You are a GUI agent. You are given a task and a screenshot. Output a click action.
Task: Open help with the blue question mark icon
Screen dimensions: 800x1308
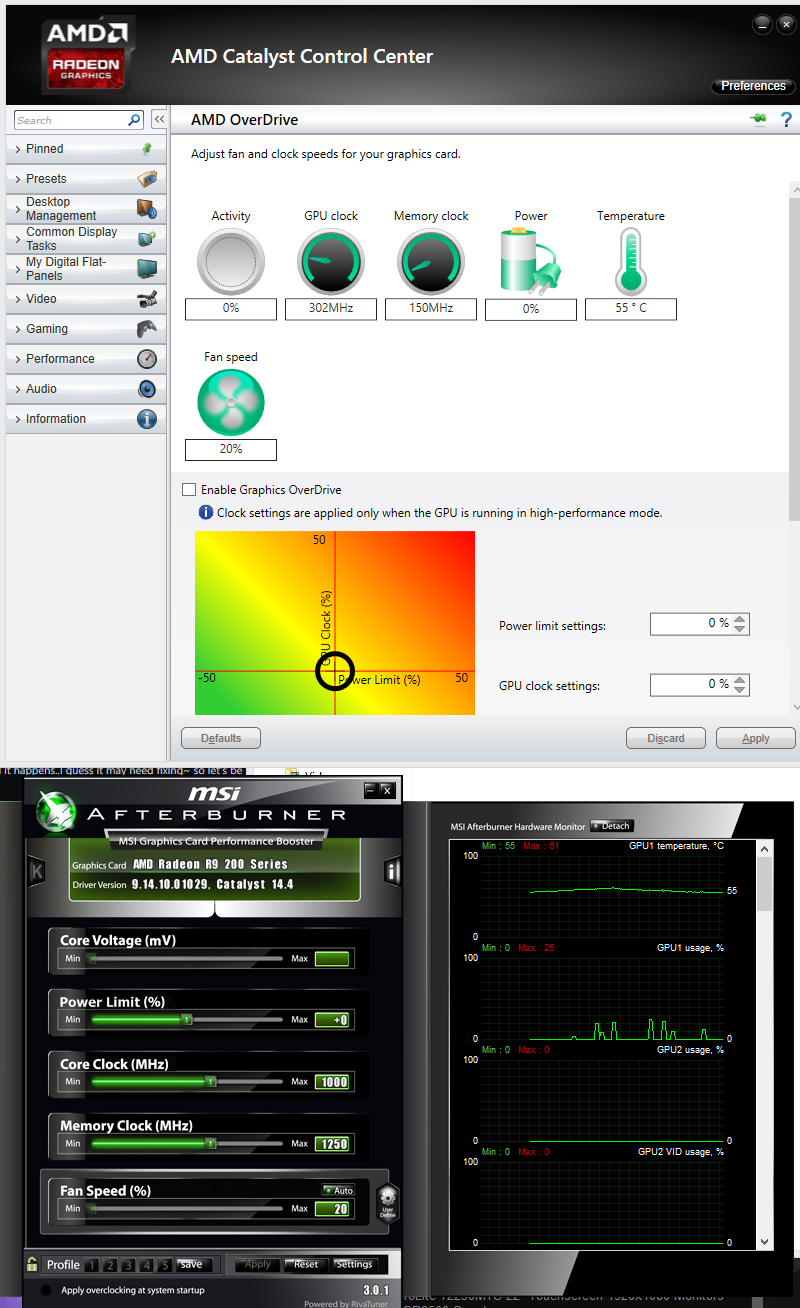786,120
